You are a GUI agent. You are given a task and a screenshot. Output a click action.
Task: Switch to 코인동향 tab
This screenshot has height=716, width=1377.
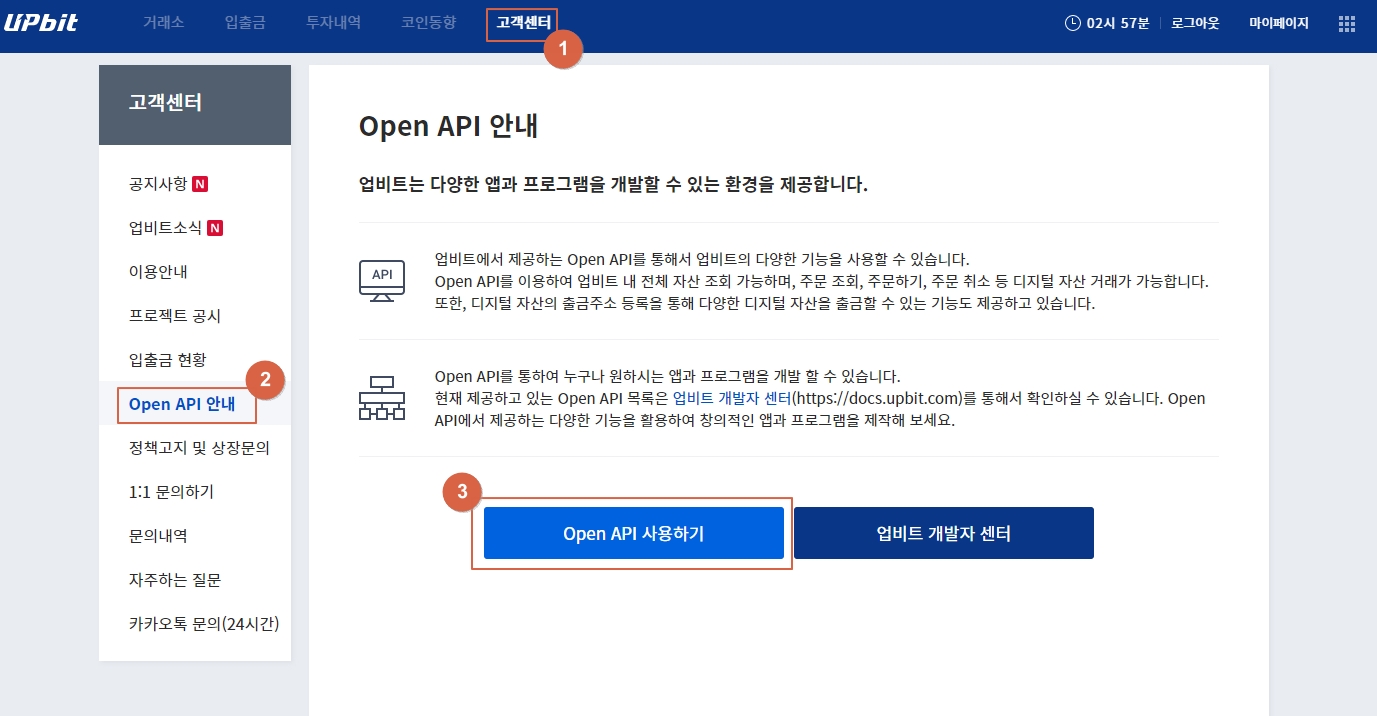click(428, 22)
